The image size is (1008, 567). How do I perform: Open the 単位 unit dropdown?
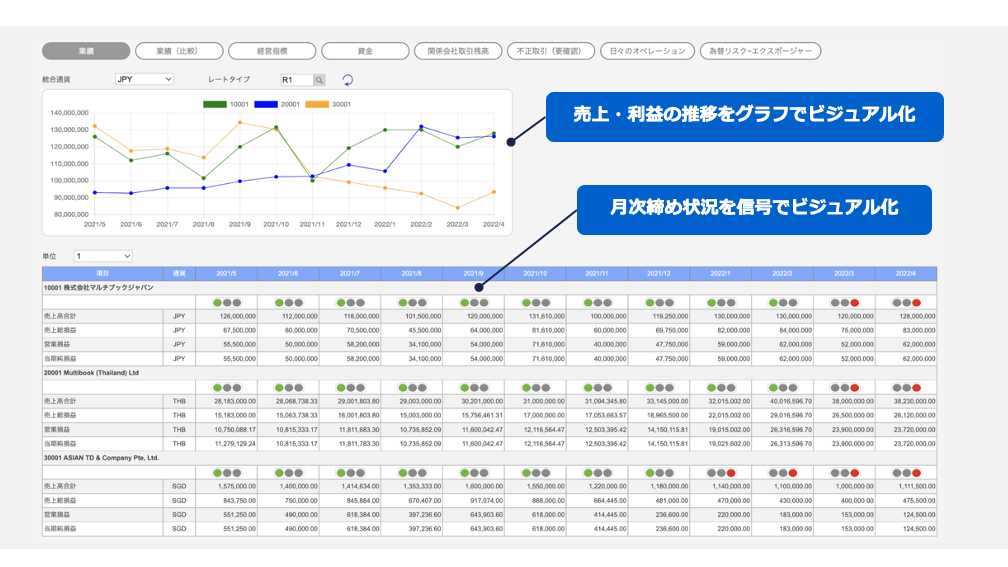coord(102,256)
